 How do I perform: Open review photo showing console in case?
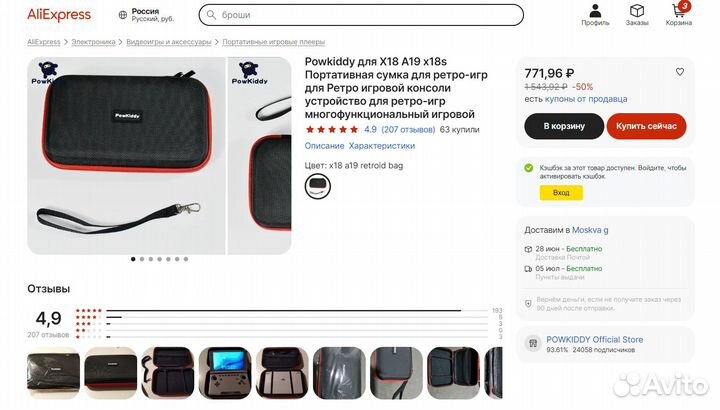pos(225,373)
